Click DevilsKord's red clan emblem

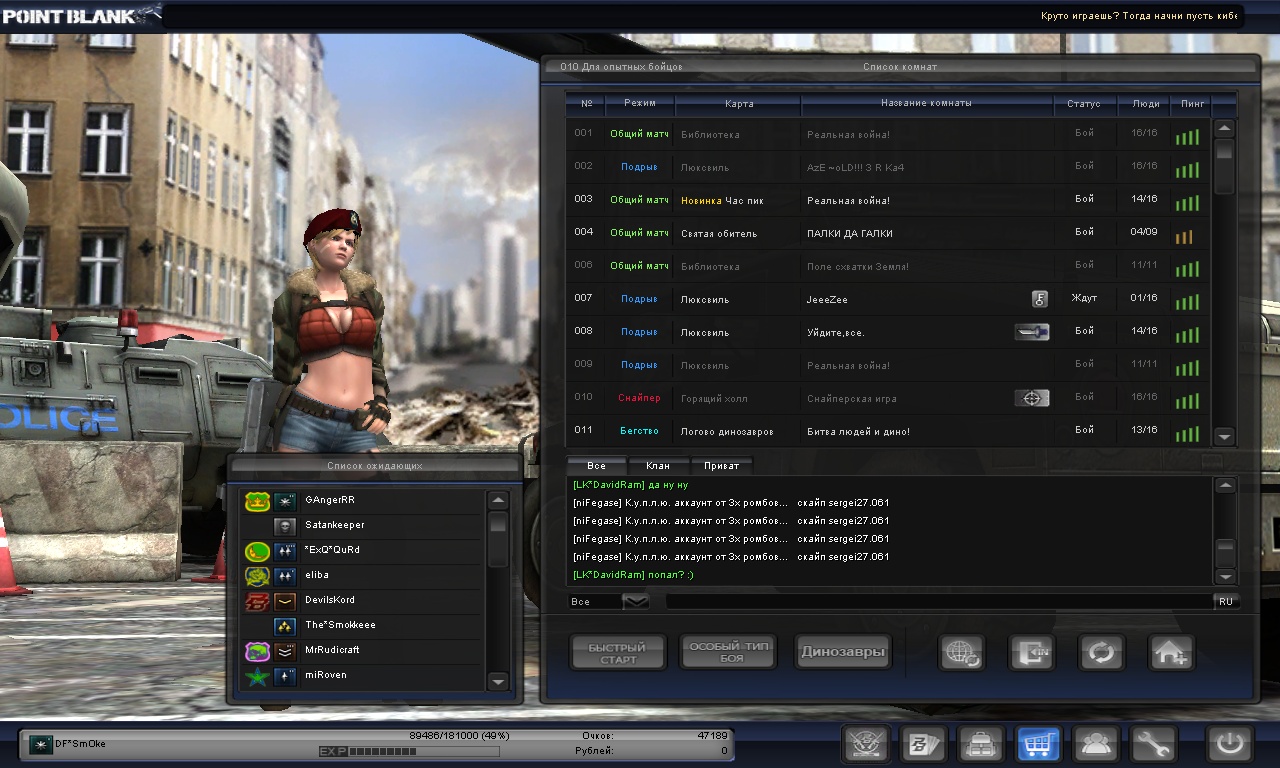point(257,600)
